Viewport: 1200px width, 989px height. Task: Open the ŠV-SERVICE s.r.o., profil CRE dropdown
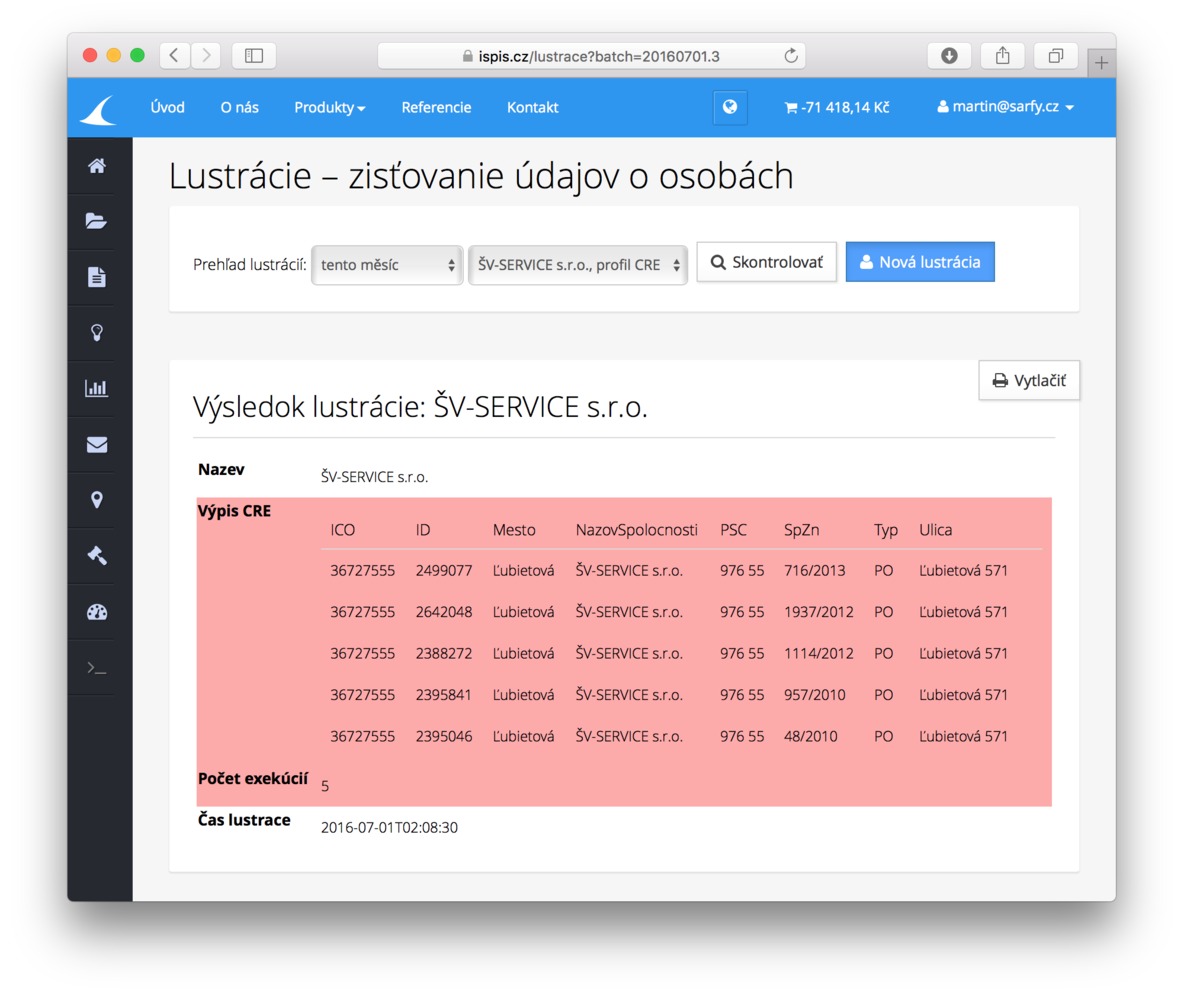(x=578, y=264)
